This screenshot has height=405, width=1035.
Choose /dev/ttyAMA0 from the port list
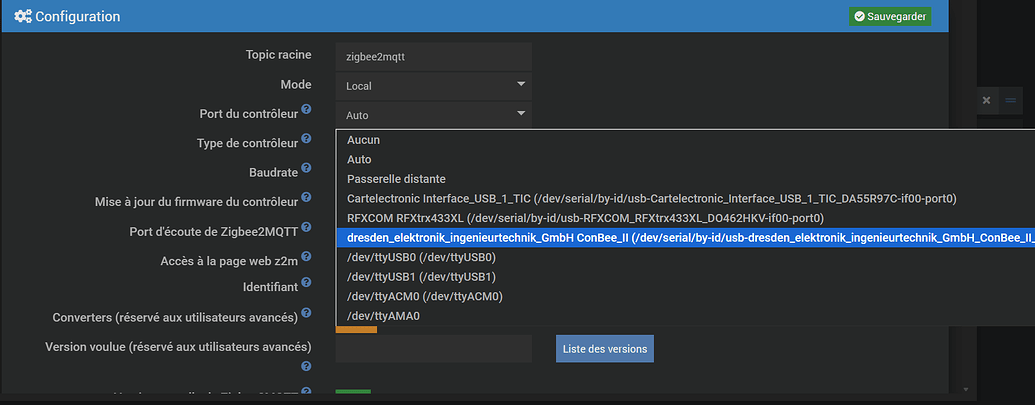[383, 316]
